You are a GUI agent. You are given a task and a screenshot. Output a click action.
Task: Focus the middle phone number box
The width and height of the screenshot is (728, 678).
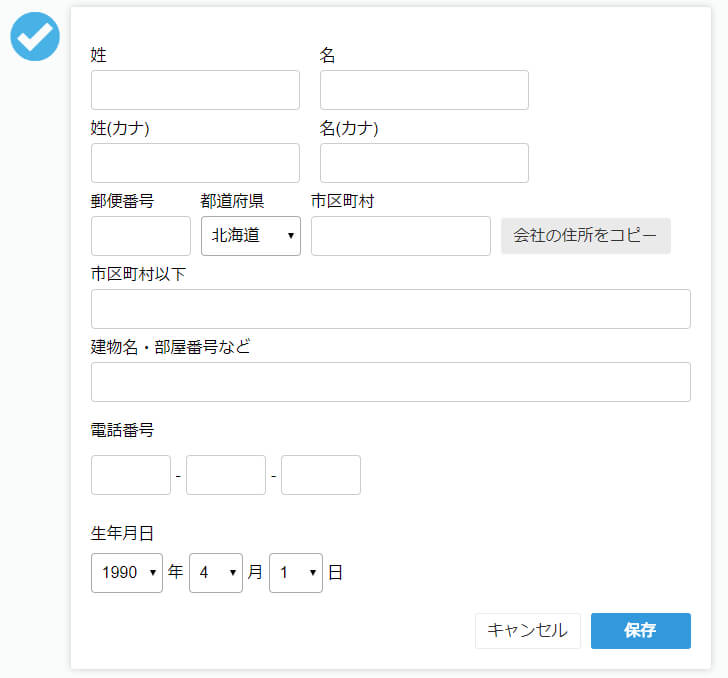226,475
